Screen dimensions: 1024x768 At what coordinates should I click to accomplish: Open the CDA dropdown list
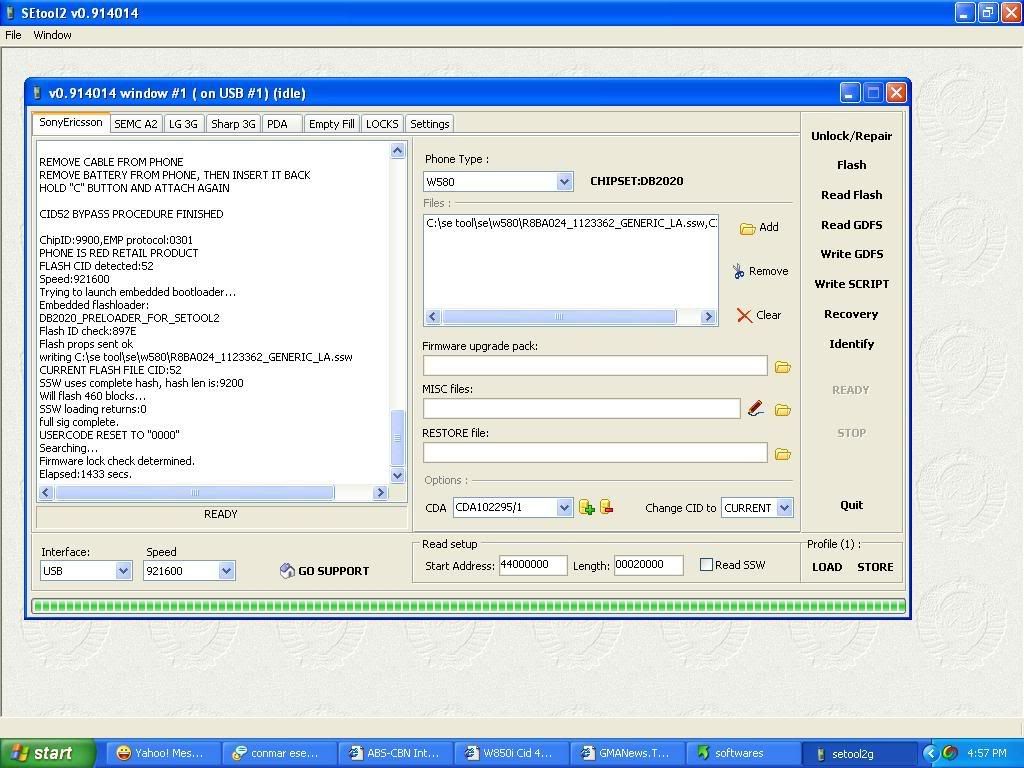[564, 507]
